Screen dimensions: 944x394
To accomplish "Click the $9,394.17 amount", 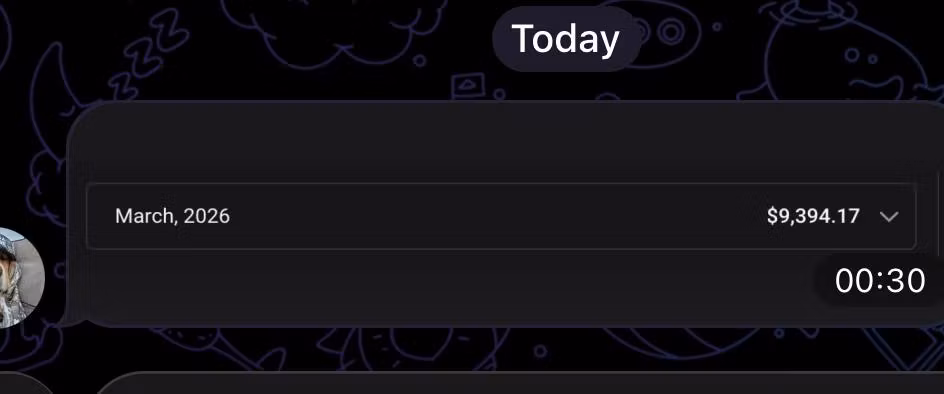I will tap(813, 216).
